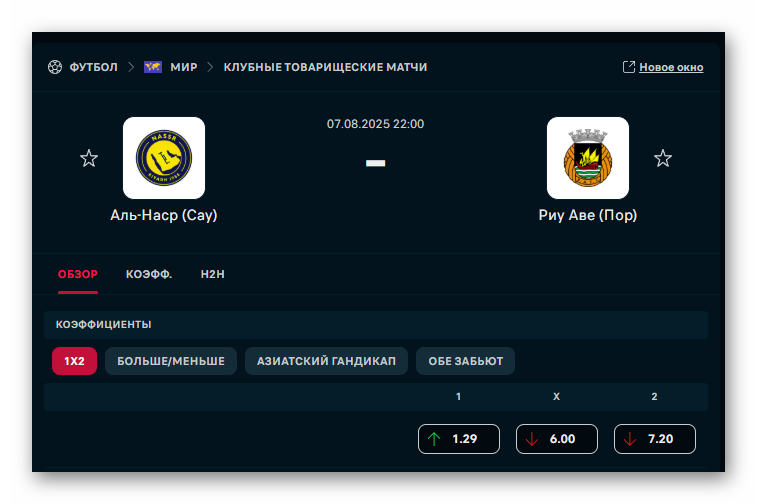757x504 pixels.
Task: Favorite Rio Ave with the star icon
Action: click(663, 158)
